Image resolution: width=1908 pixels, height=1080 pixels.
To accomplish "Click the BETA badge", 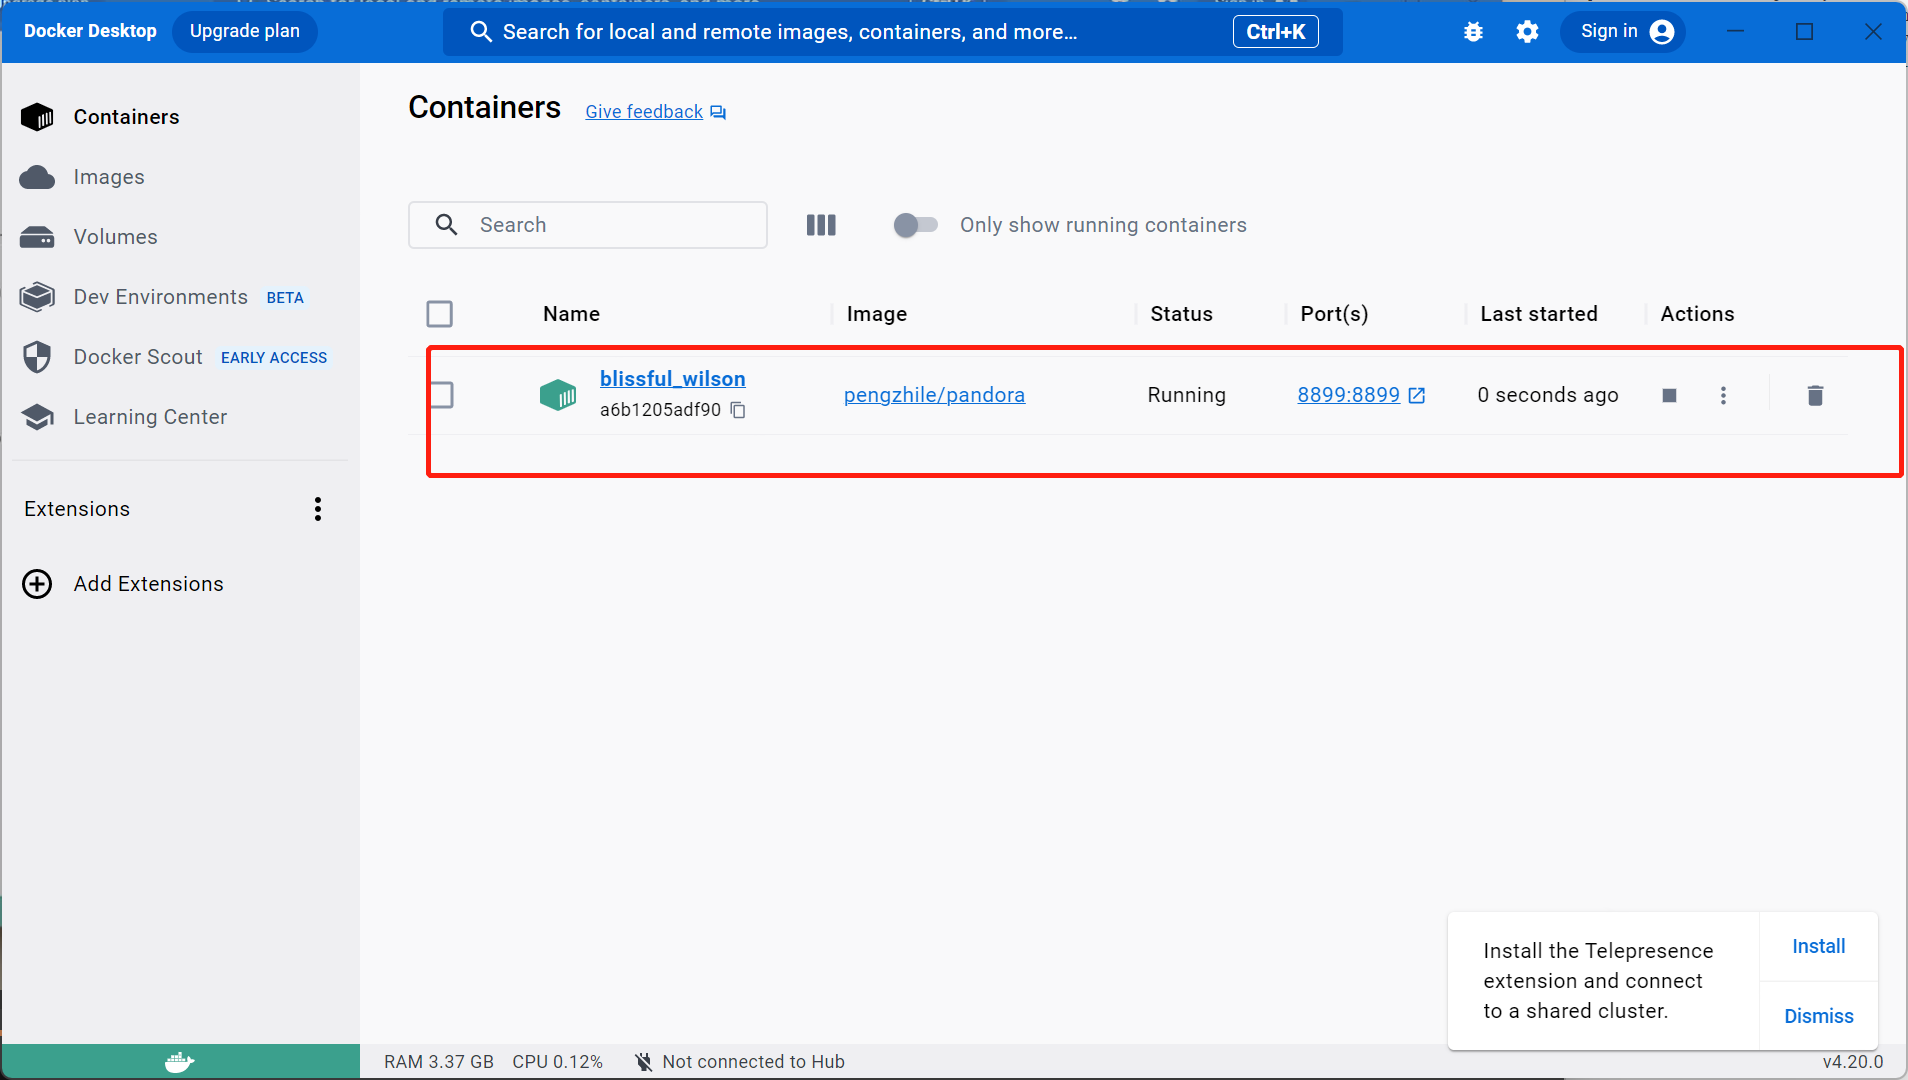I will coord(285,298).
